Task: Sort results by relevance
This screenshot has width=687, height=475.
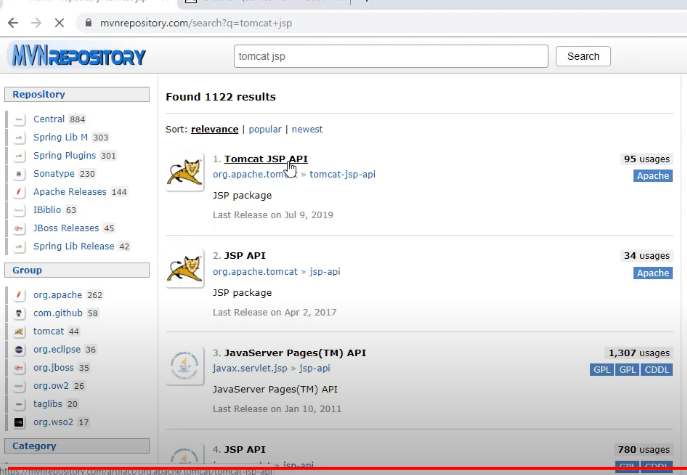Action: pyautogui.click(x=214, y=129)
